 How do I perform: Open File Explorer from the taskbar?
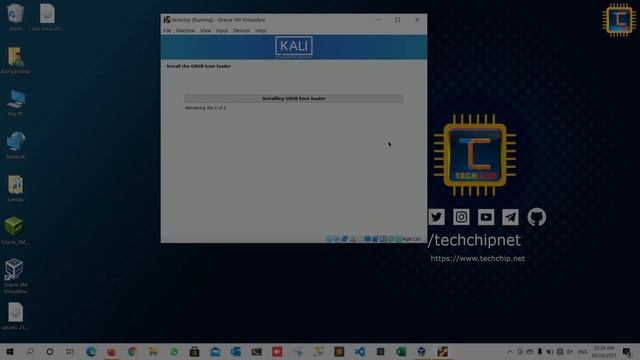pos(153,351)
